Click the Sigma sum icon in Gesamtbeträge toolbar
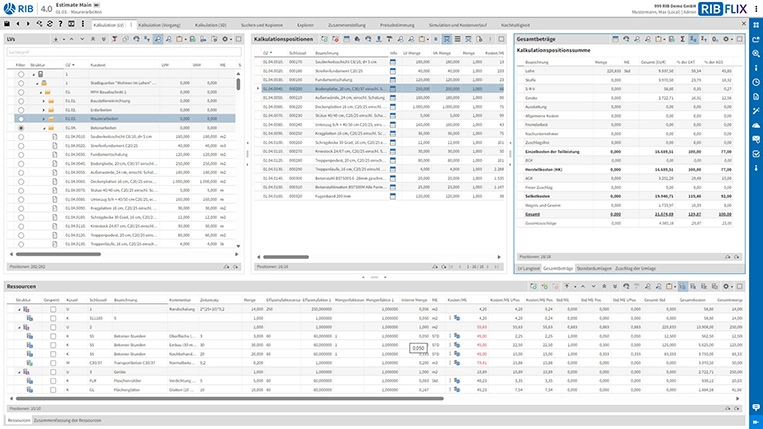 click(682, 39)
